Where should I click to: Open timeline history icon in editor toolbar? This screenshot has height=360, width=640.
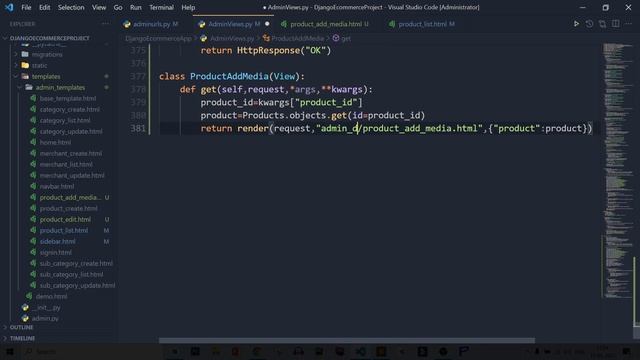point(589,24)
